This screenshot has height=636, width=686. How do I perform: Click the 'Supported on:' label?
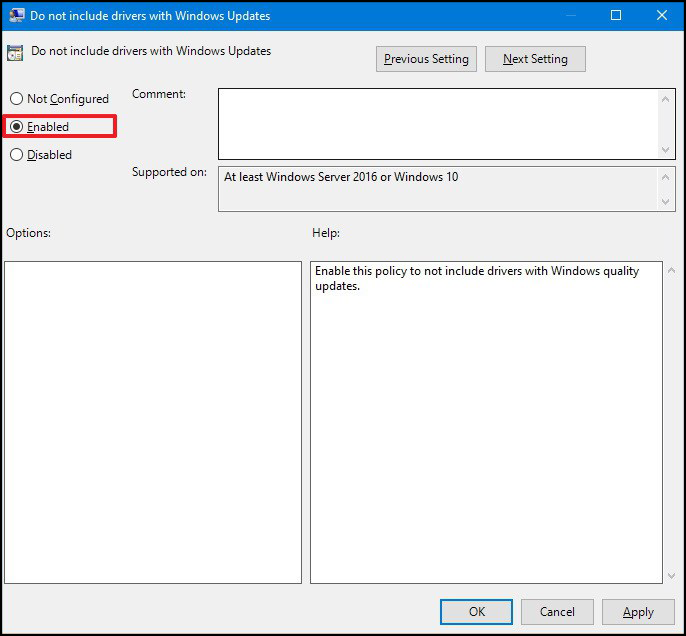(x=169, y=172)
